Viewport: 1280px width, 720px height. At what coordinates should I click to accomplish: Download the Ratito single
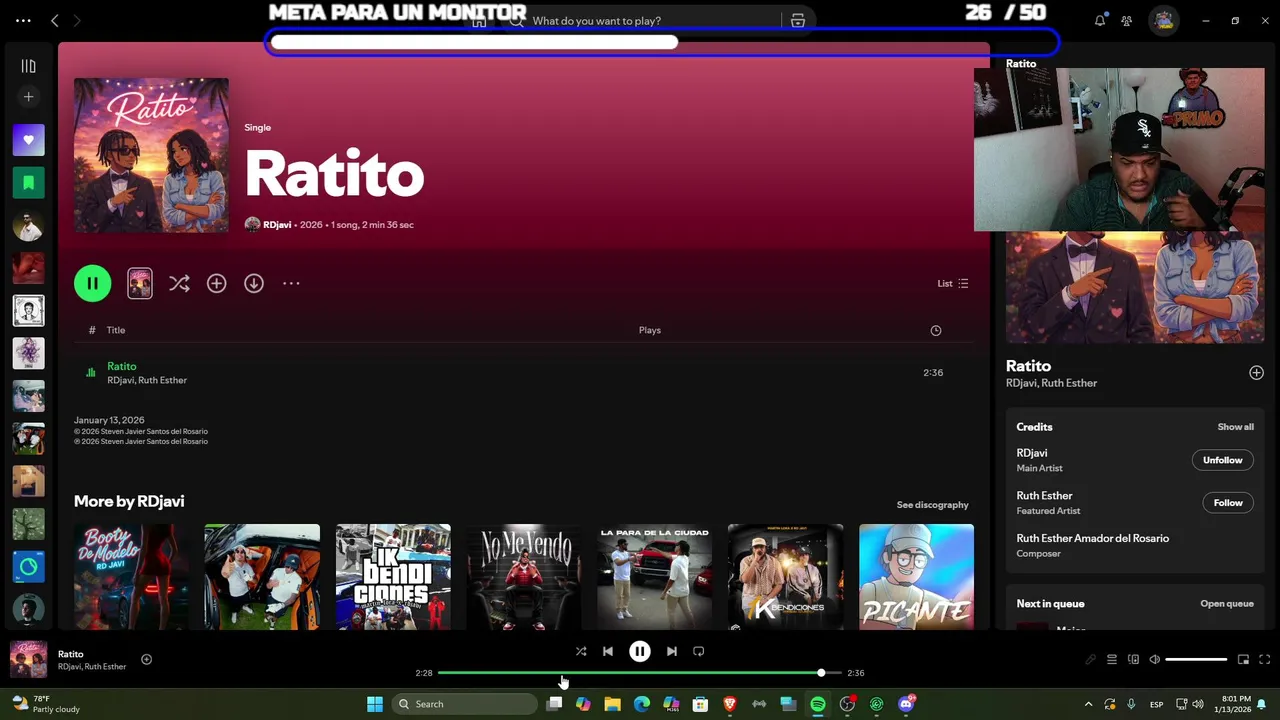(254, 284)
